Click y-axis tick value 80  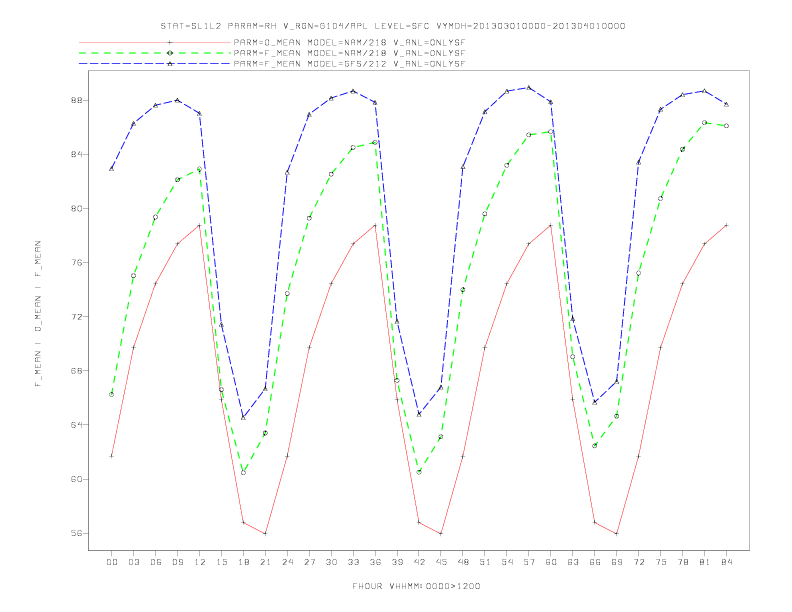coord(76,208)
